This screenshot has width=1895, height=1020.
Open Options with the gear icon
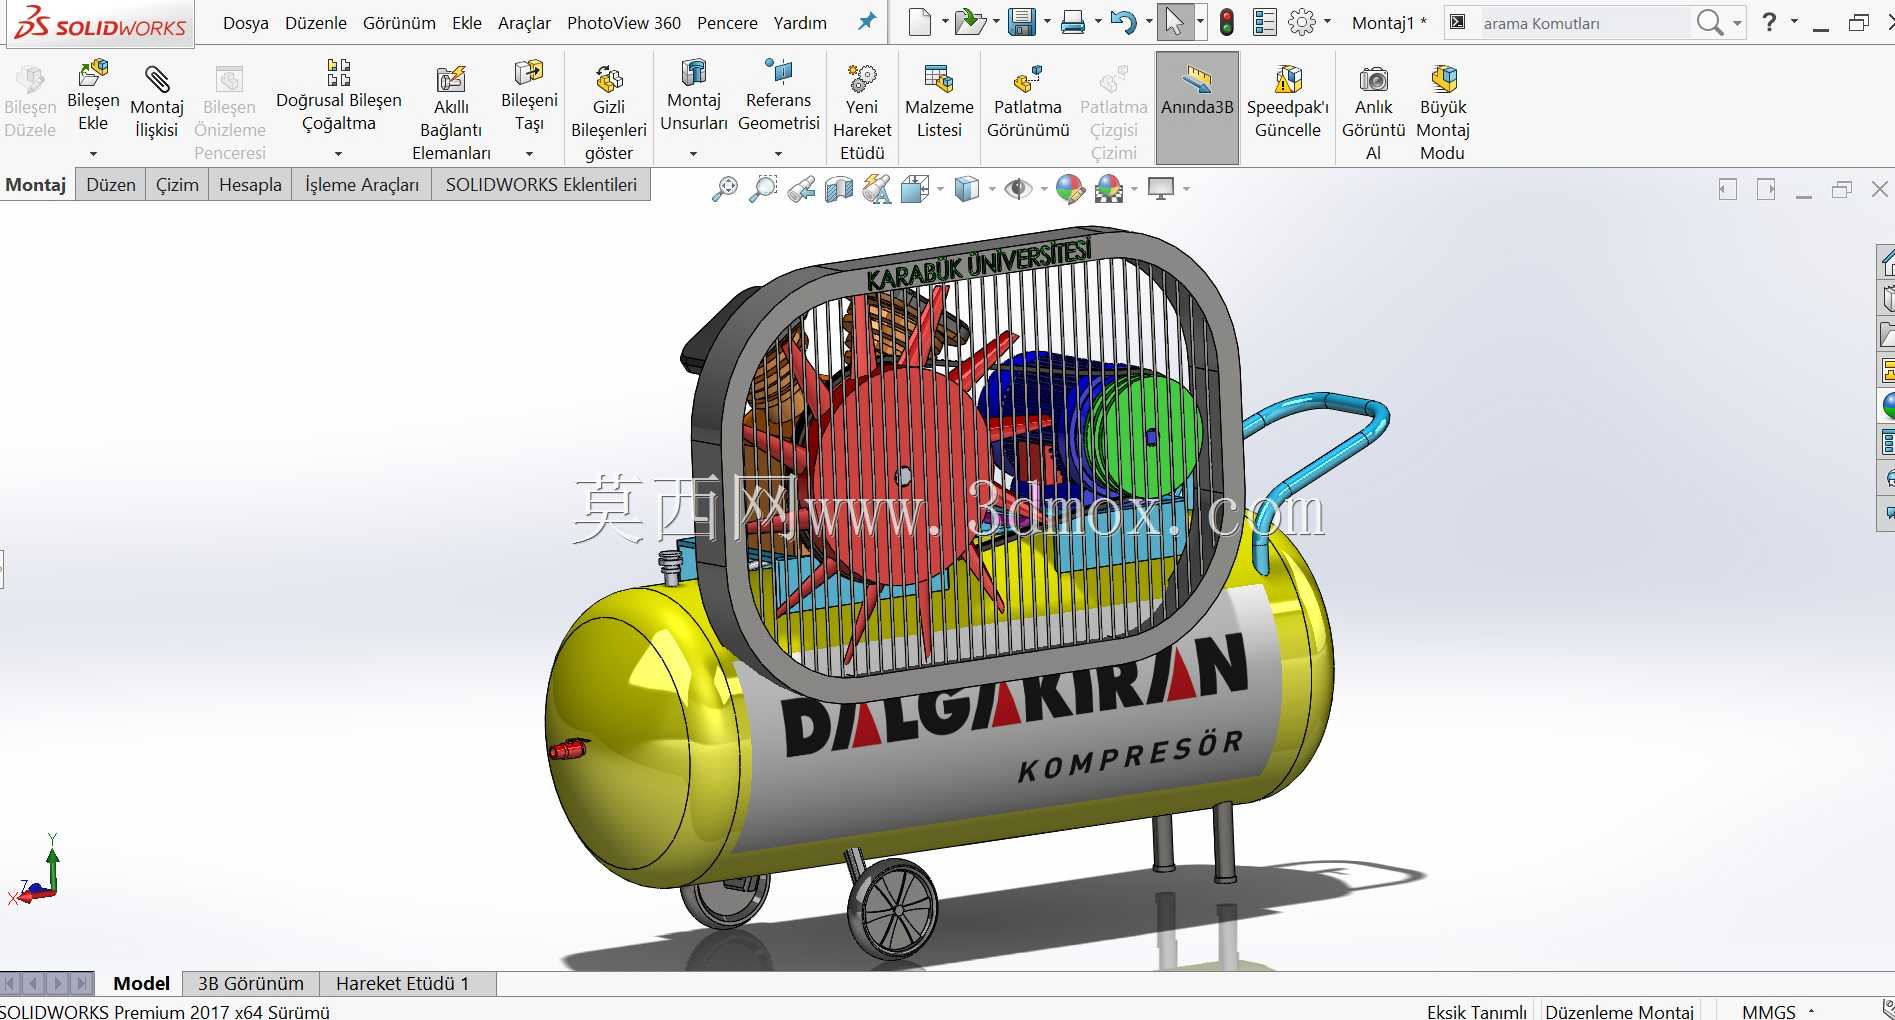click(x=1302, y=22)
